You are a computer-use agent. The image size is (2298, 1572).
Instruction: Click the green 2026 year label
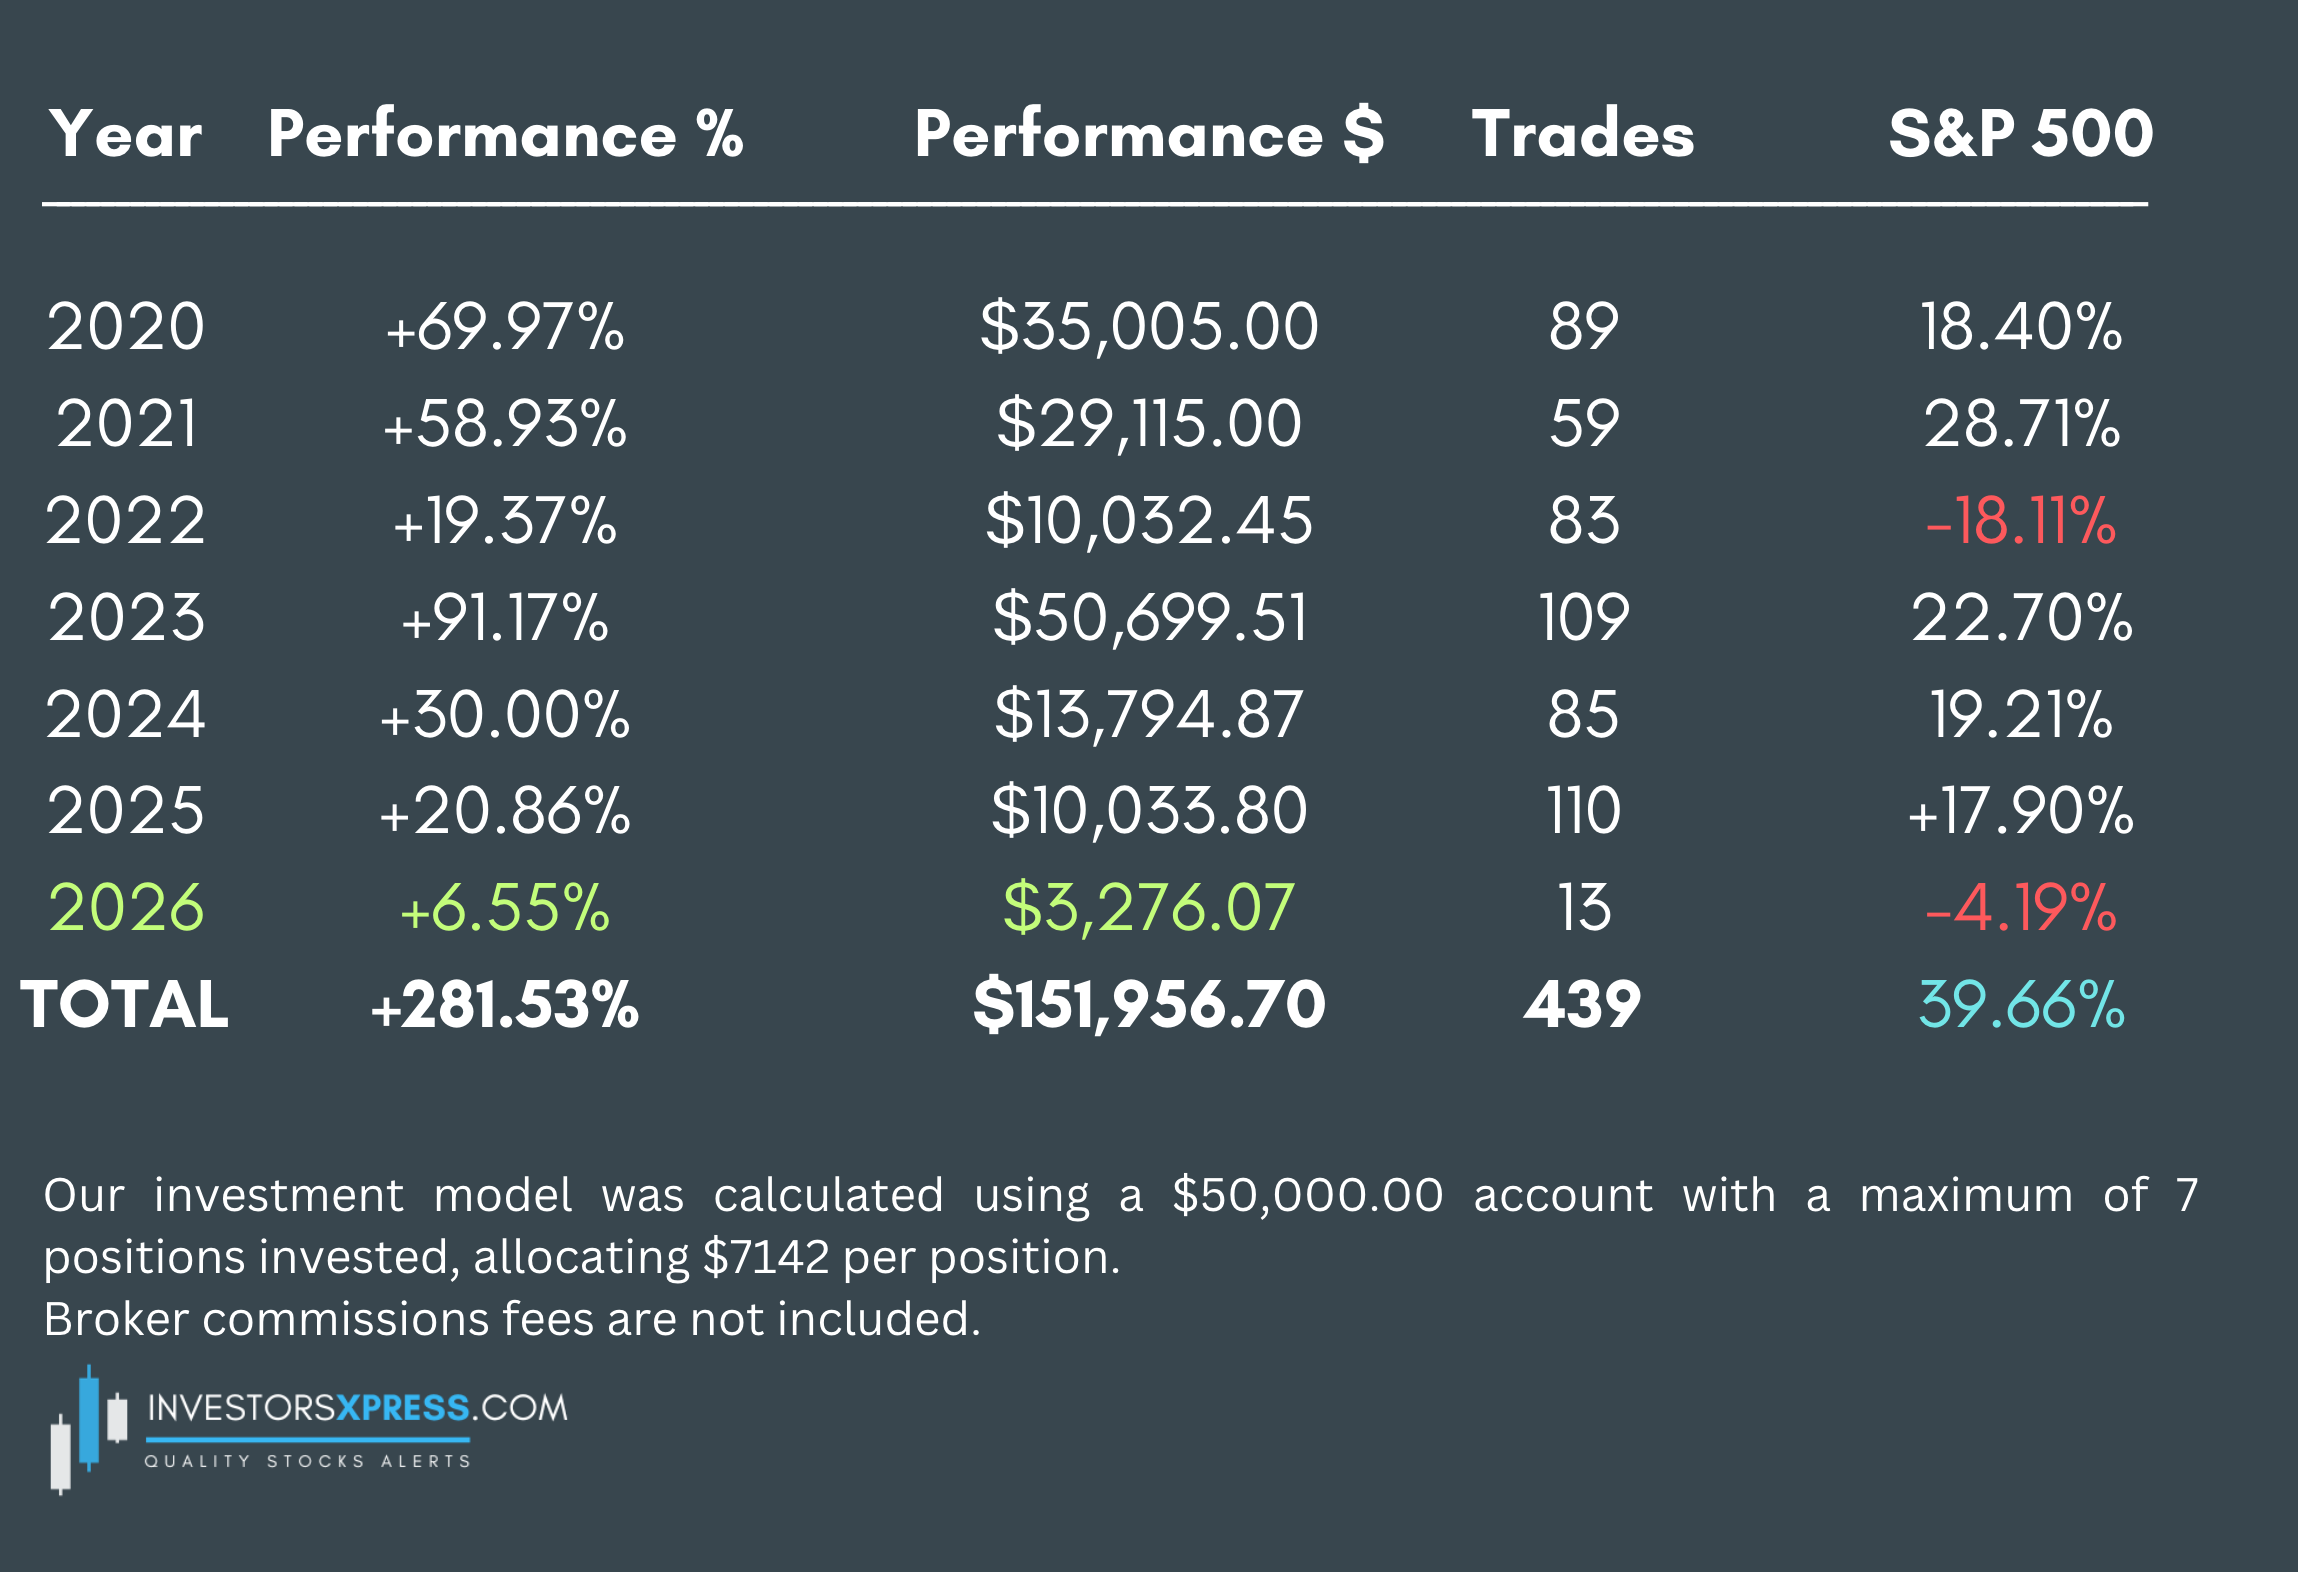(x=126, y=908)
